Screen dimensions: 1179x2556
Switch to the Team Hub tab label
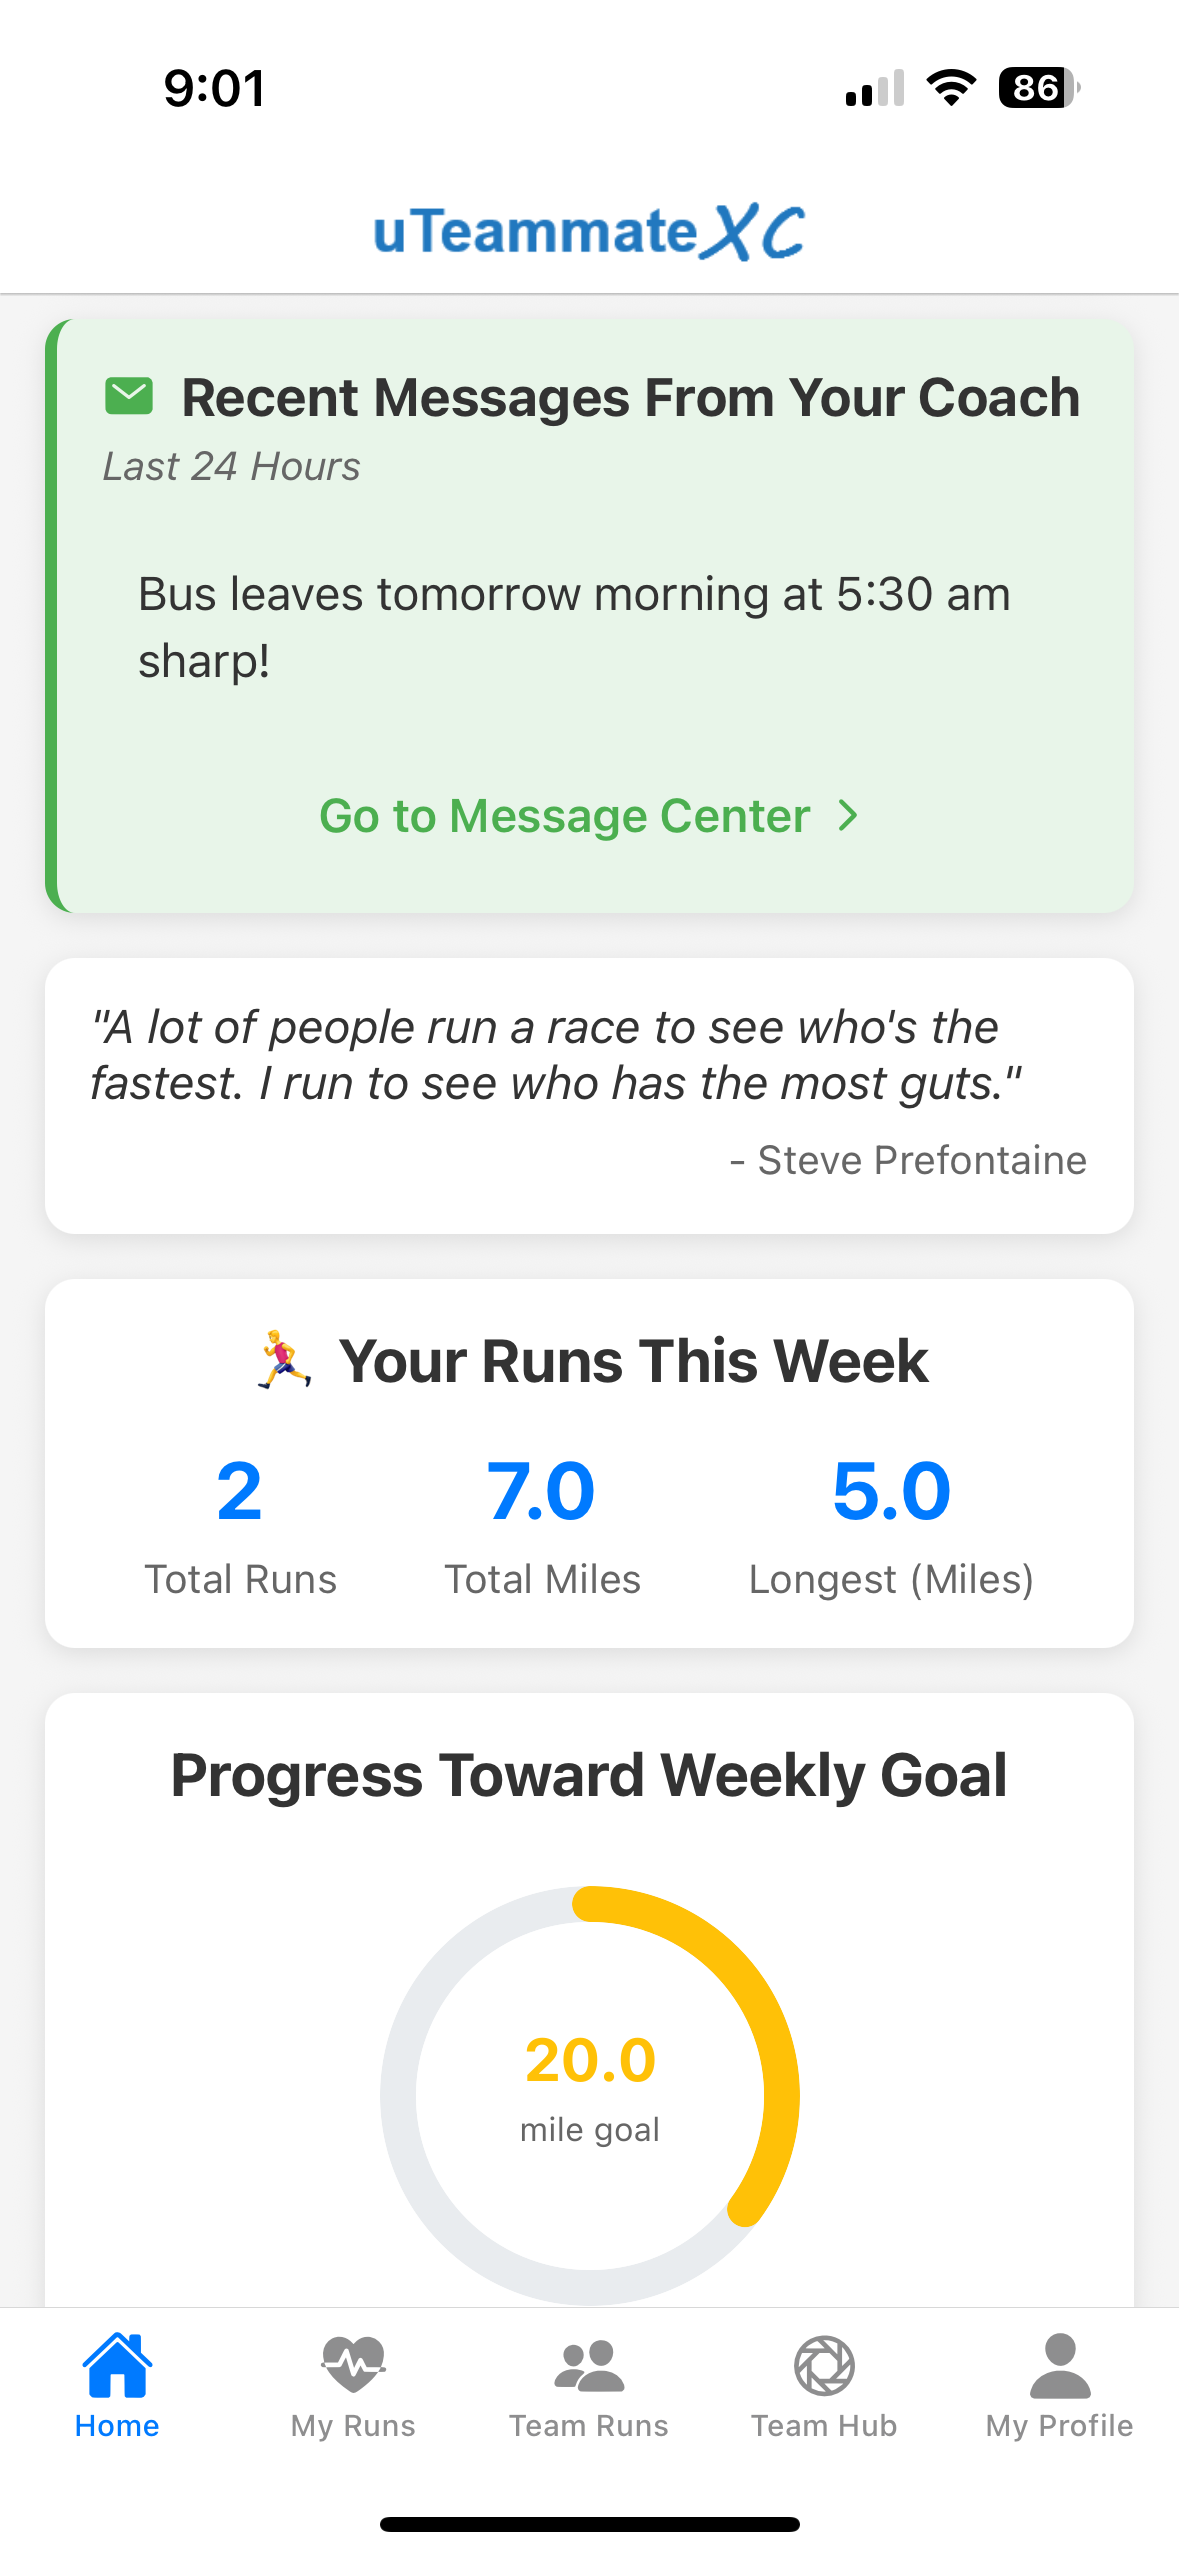tap(824, 2426)
